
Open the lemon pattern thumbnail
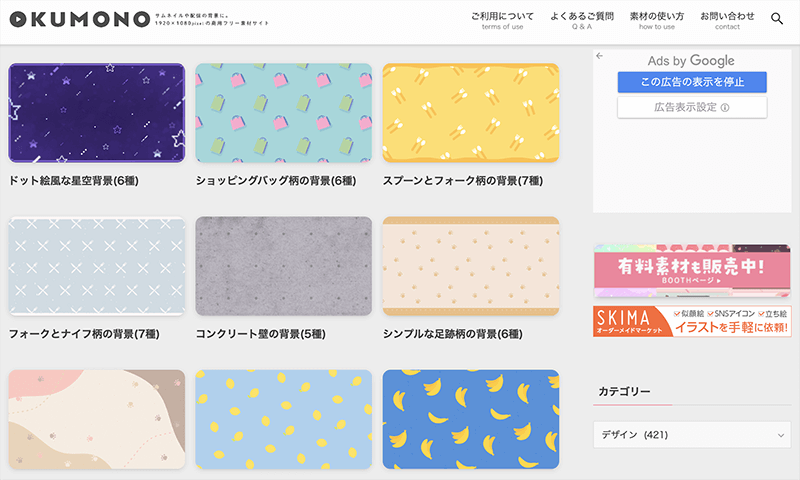tap(284, 419)
